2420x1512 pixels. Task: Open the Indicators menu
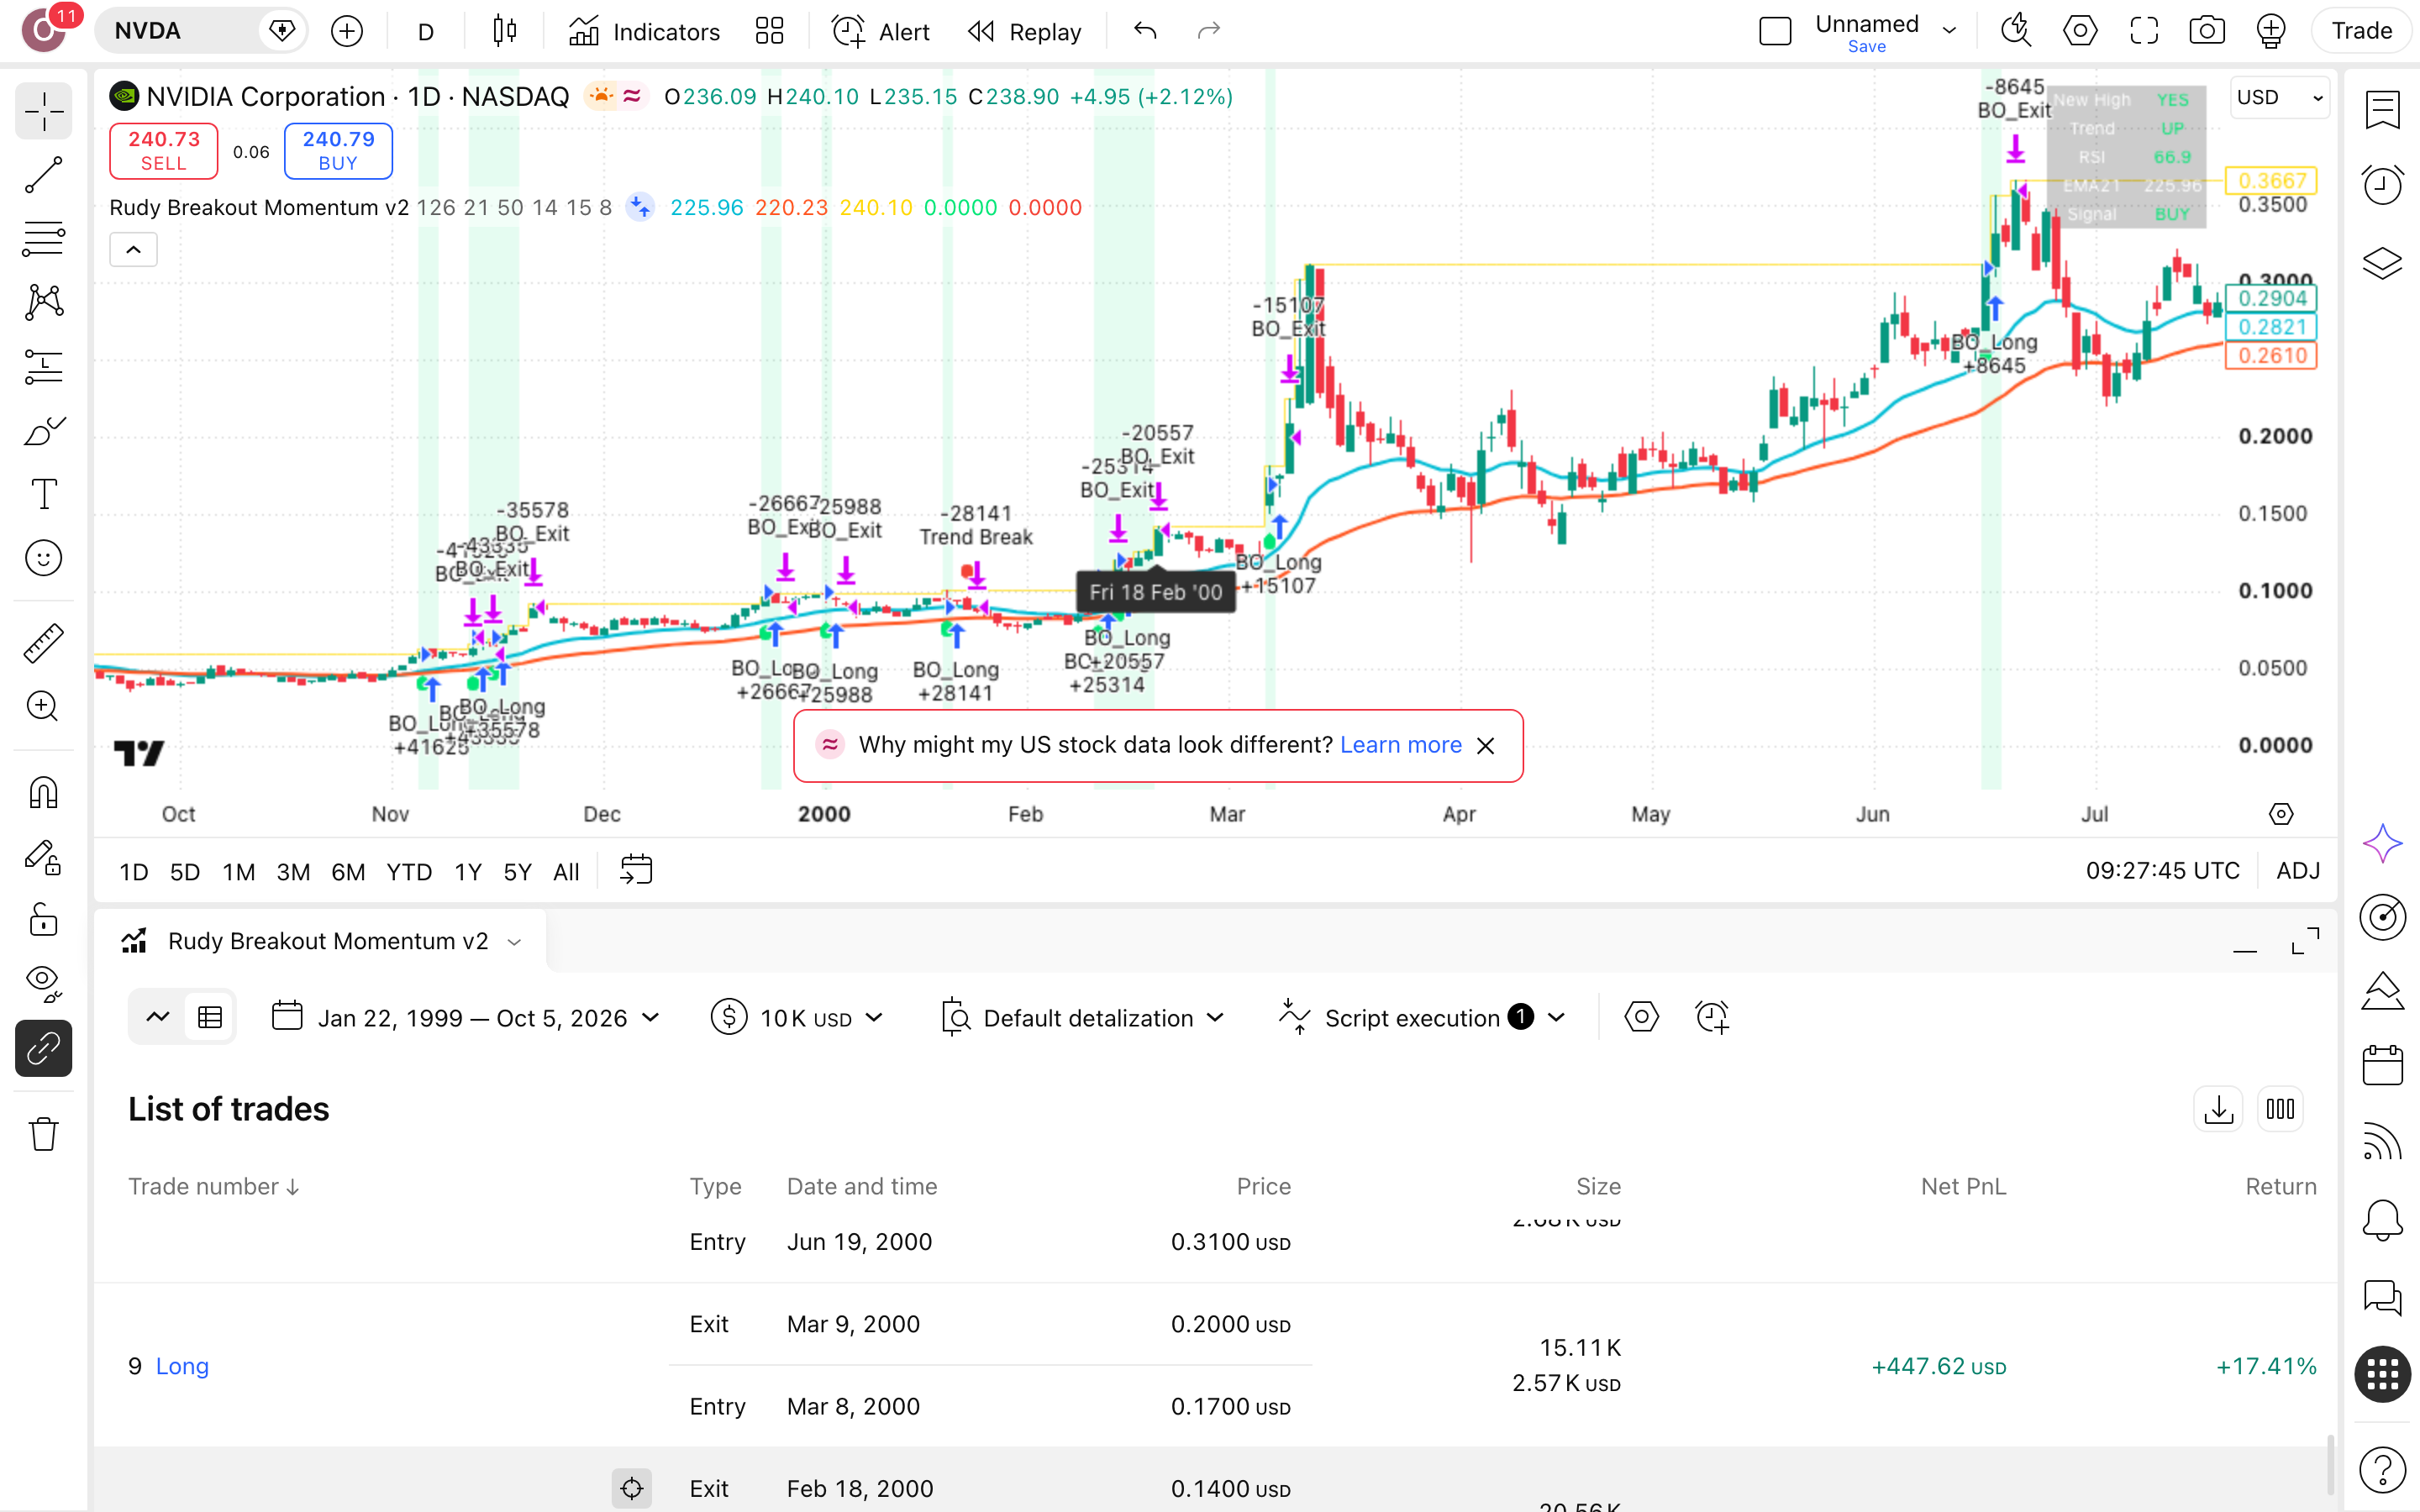pyautogui.click(x=644, y=31)
